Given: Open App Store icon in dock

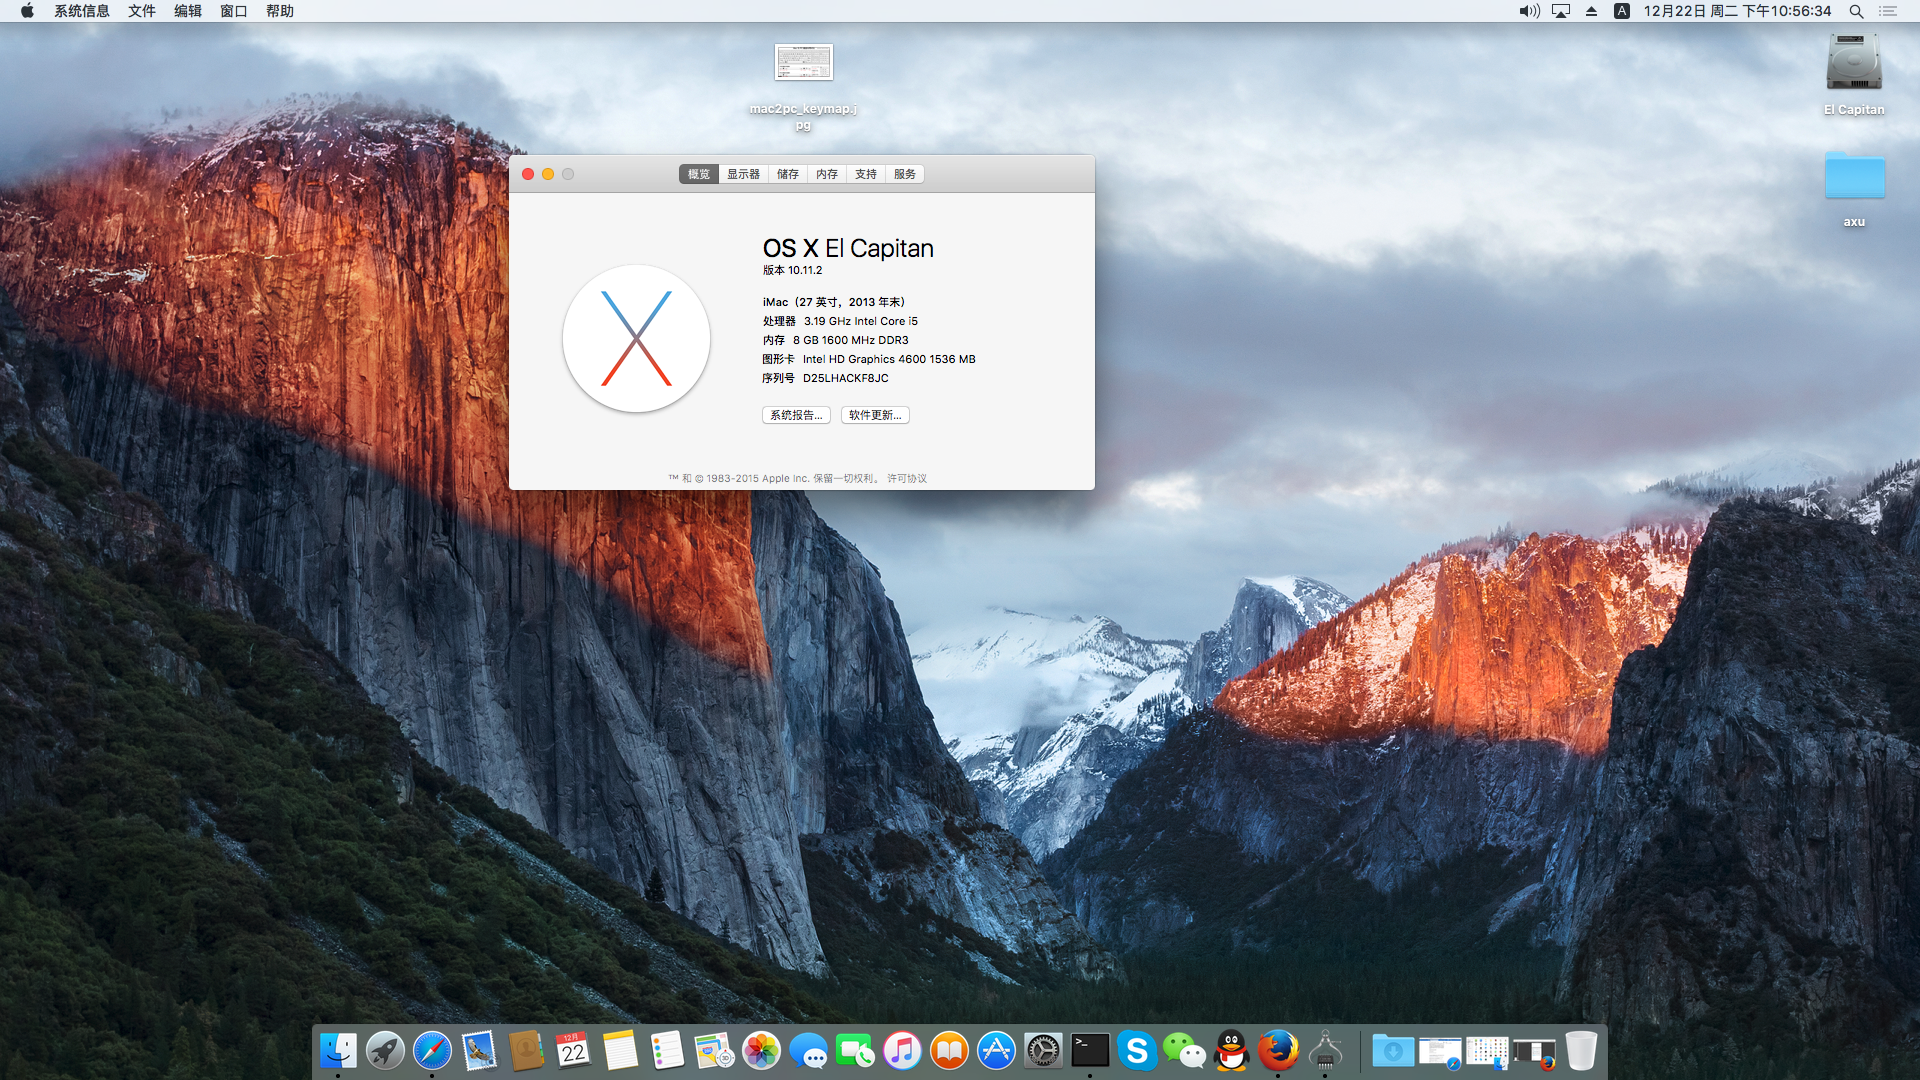Looking at the screenshot, I should point(996,1051).
